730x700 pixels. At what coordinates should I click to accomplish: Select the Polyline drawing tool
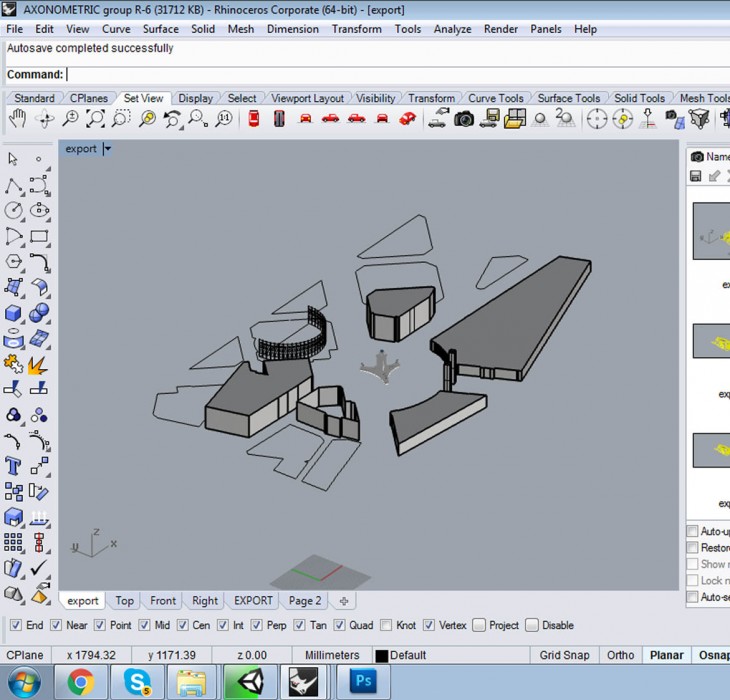tap(14, 186)
